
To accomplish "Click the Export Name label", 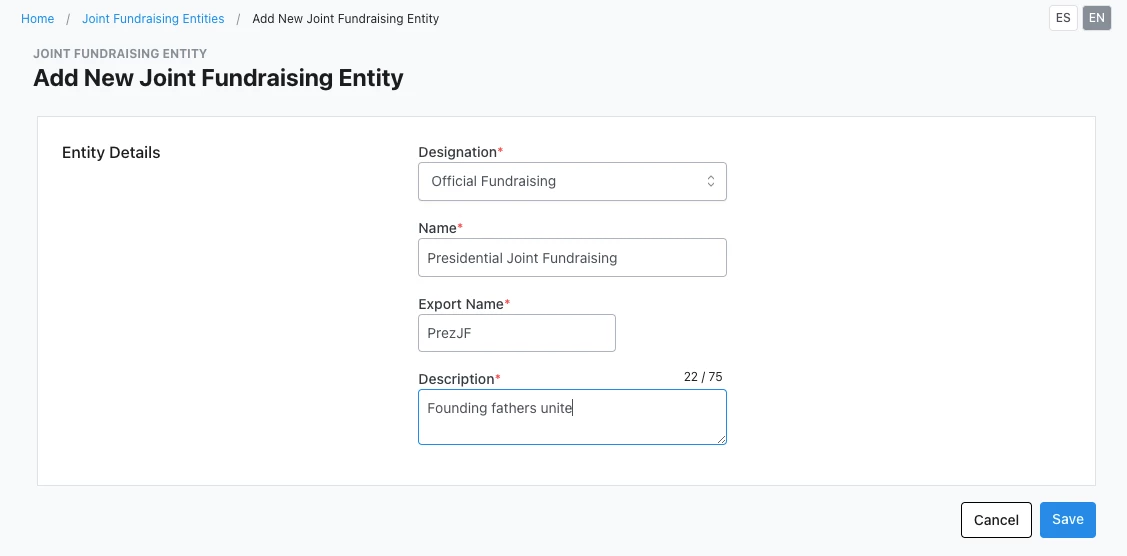I will [460, 303].
